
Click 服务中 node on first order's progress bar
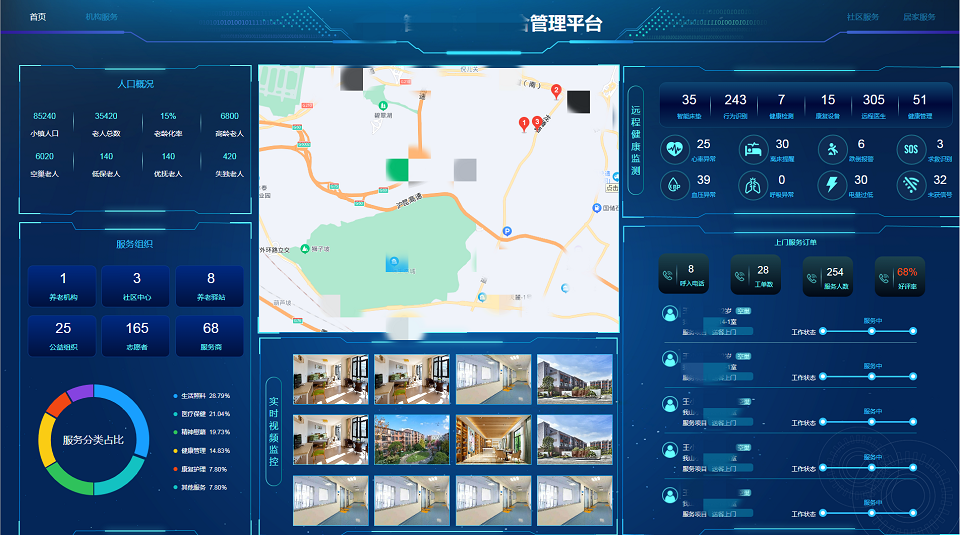tap(872, 331)
